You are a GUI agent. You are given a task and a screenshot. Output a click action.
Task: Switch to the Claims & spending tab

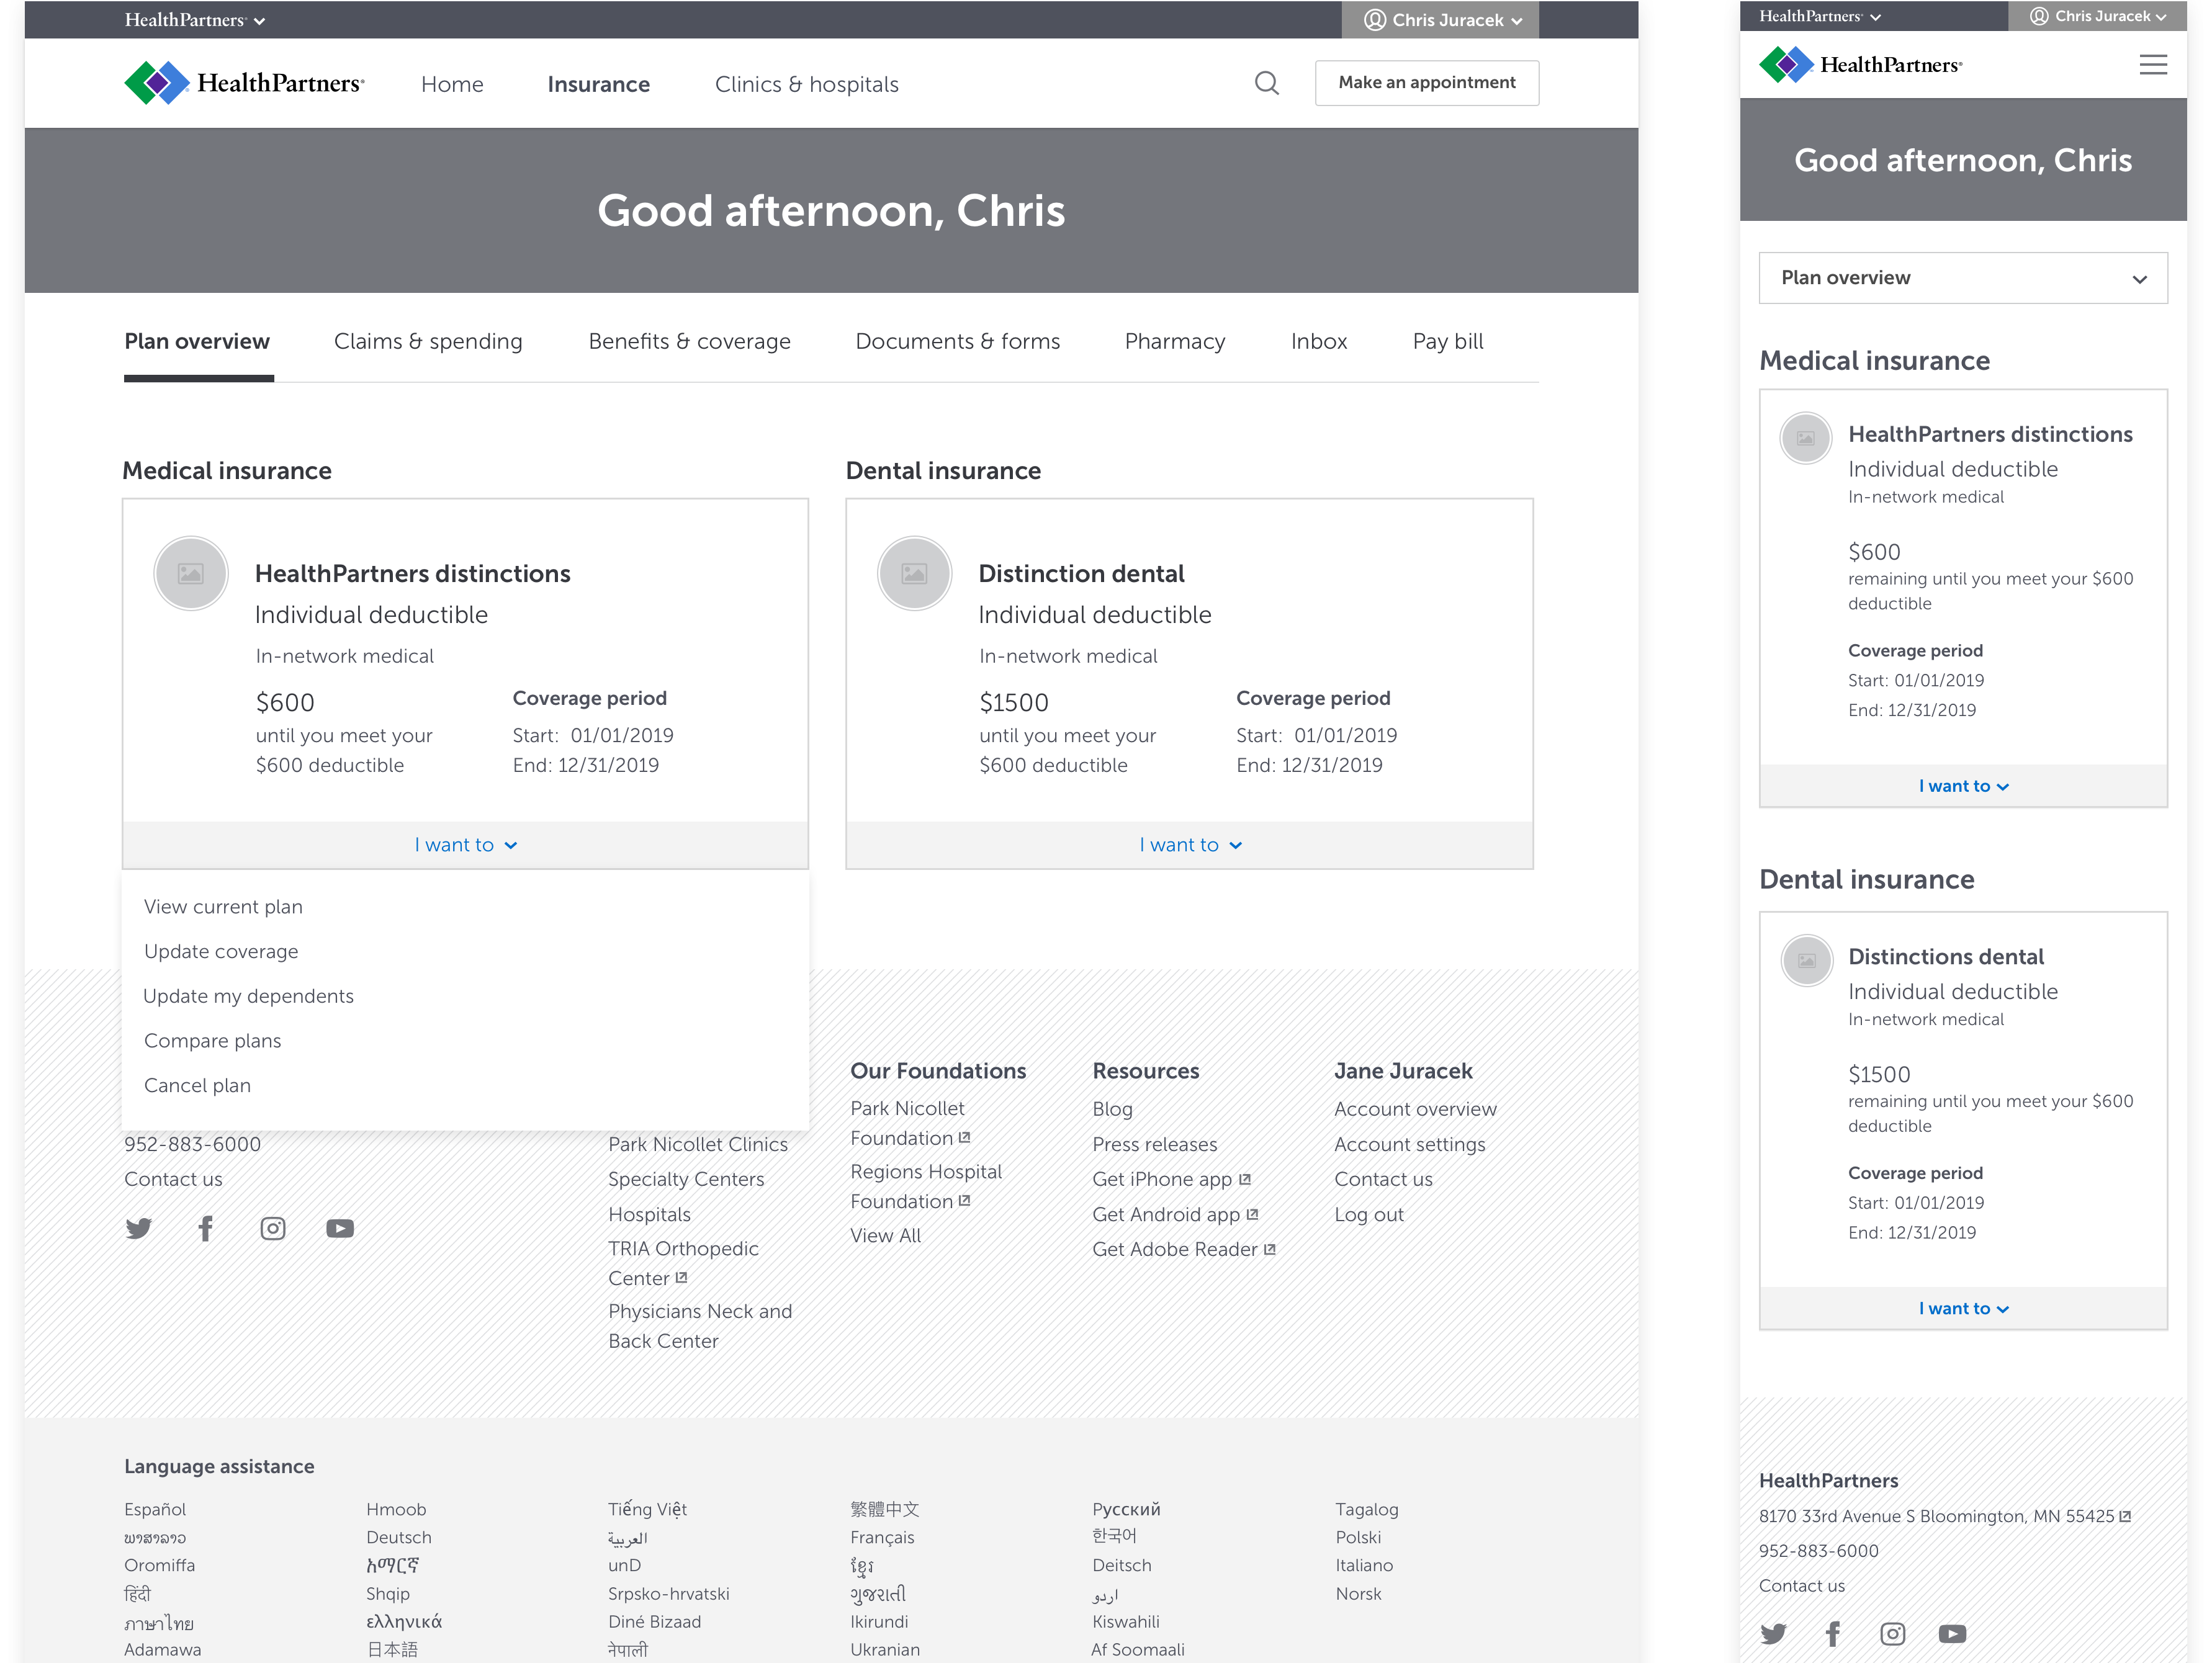[428, 342]
